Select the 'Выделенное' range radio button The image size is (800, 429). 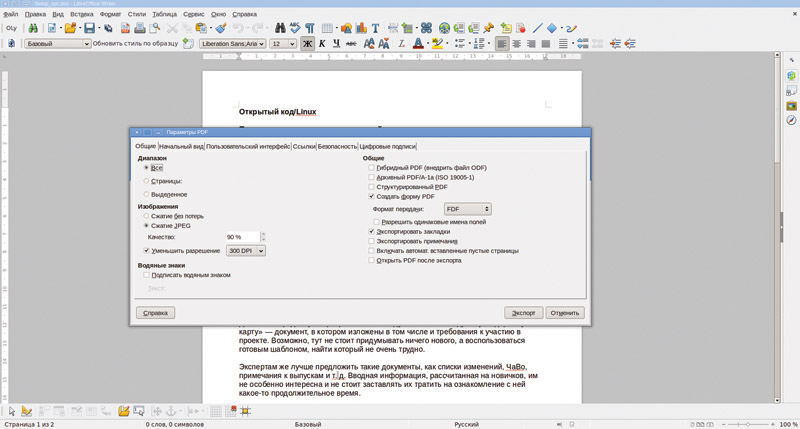click(146, 194)
